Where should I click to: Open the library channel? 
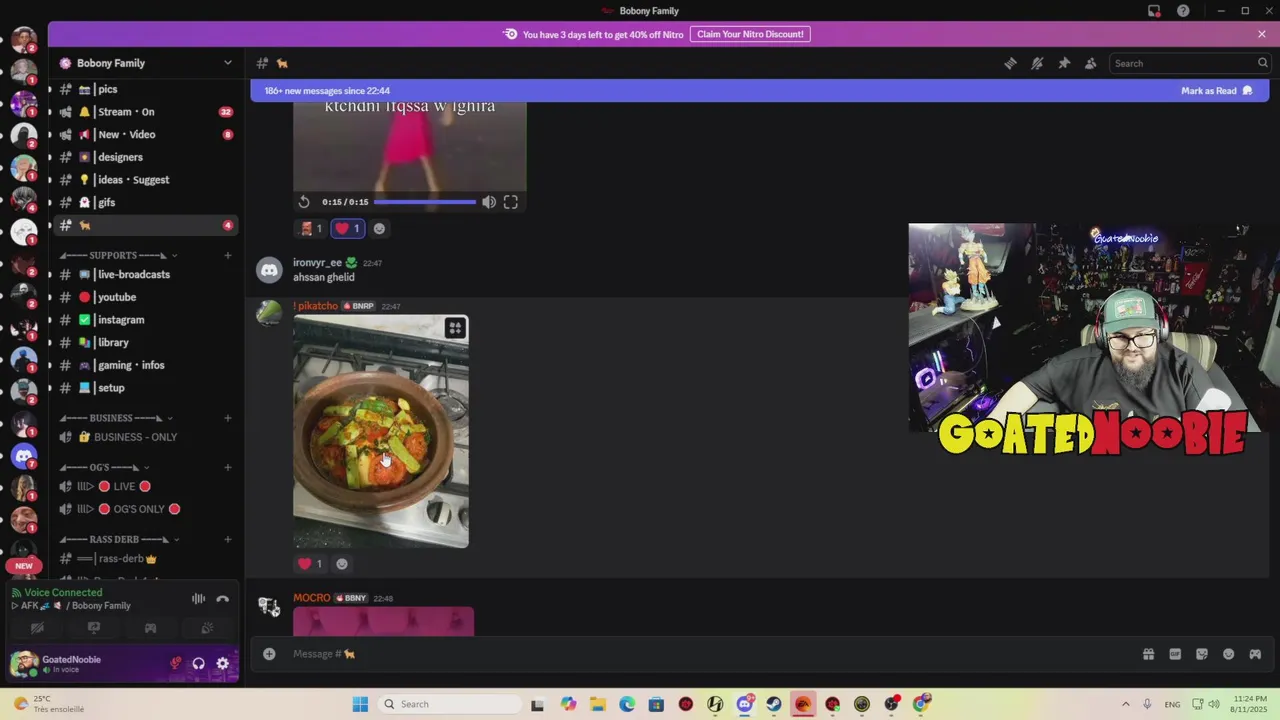145,342
